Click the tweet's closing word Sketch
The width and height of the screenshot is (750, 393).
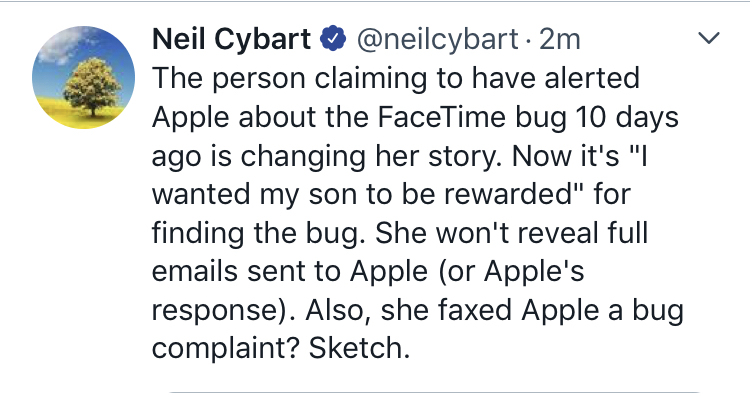click(x=359, y=348)
